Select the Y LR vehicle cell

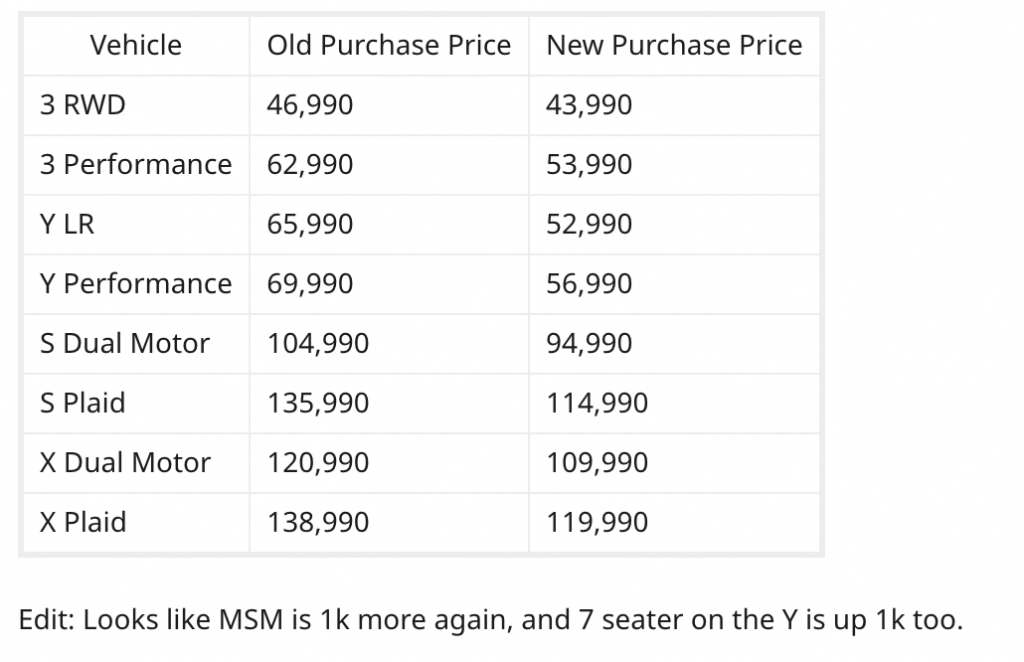pos(136,225)
